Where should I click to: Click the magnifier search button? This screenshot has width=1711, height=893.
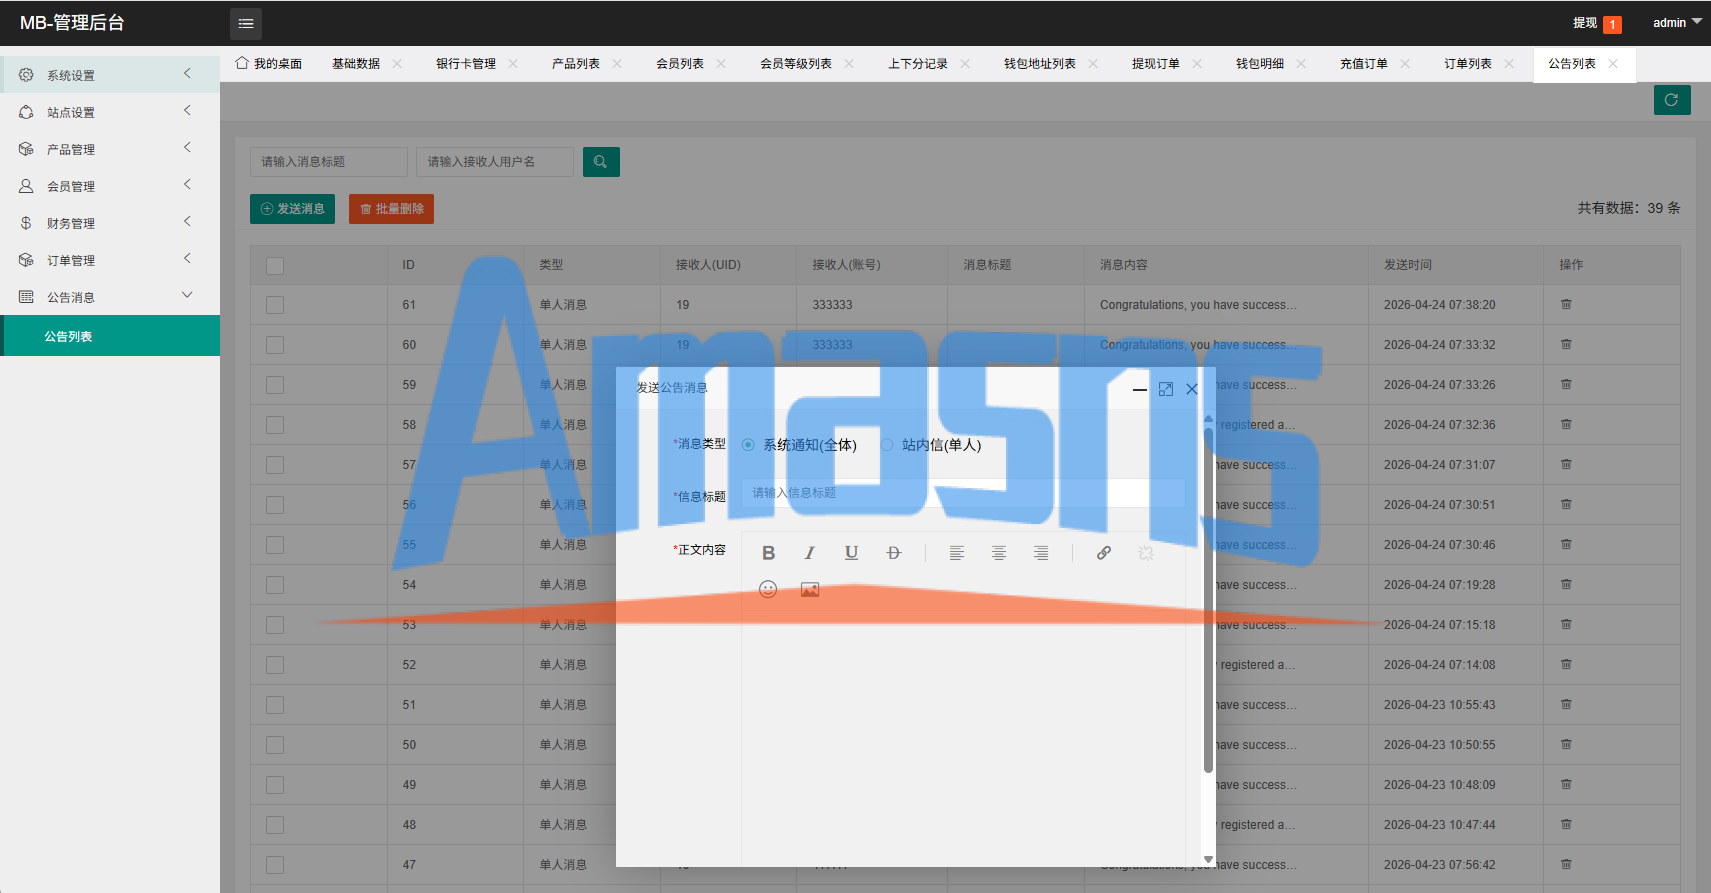point(601,162)
